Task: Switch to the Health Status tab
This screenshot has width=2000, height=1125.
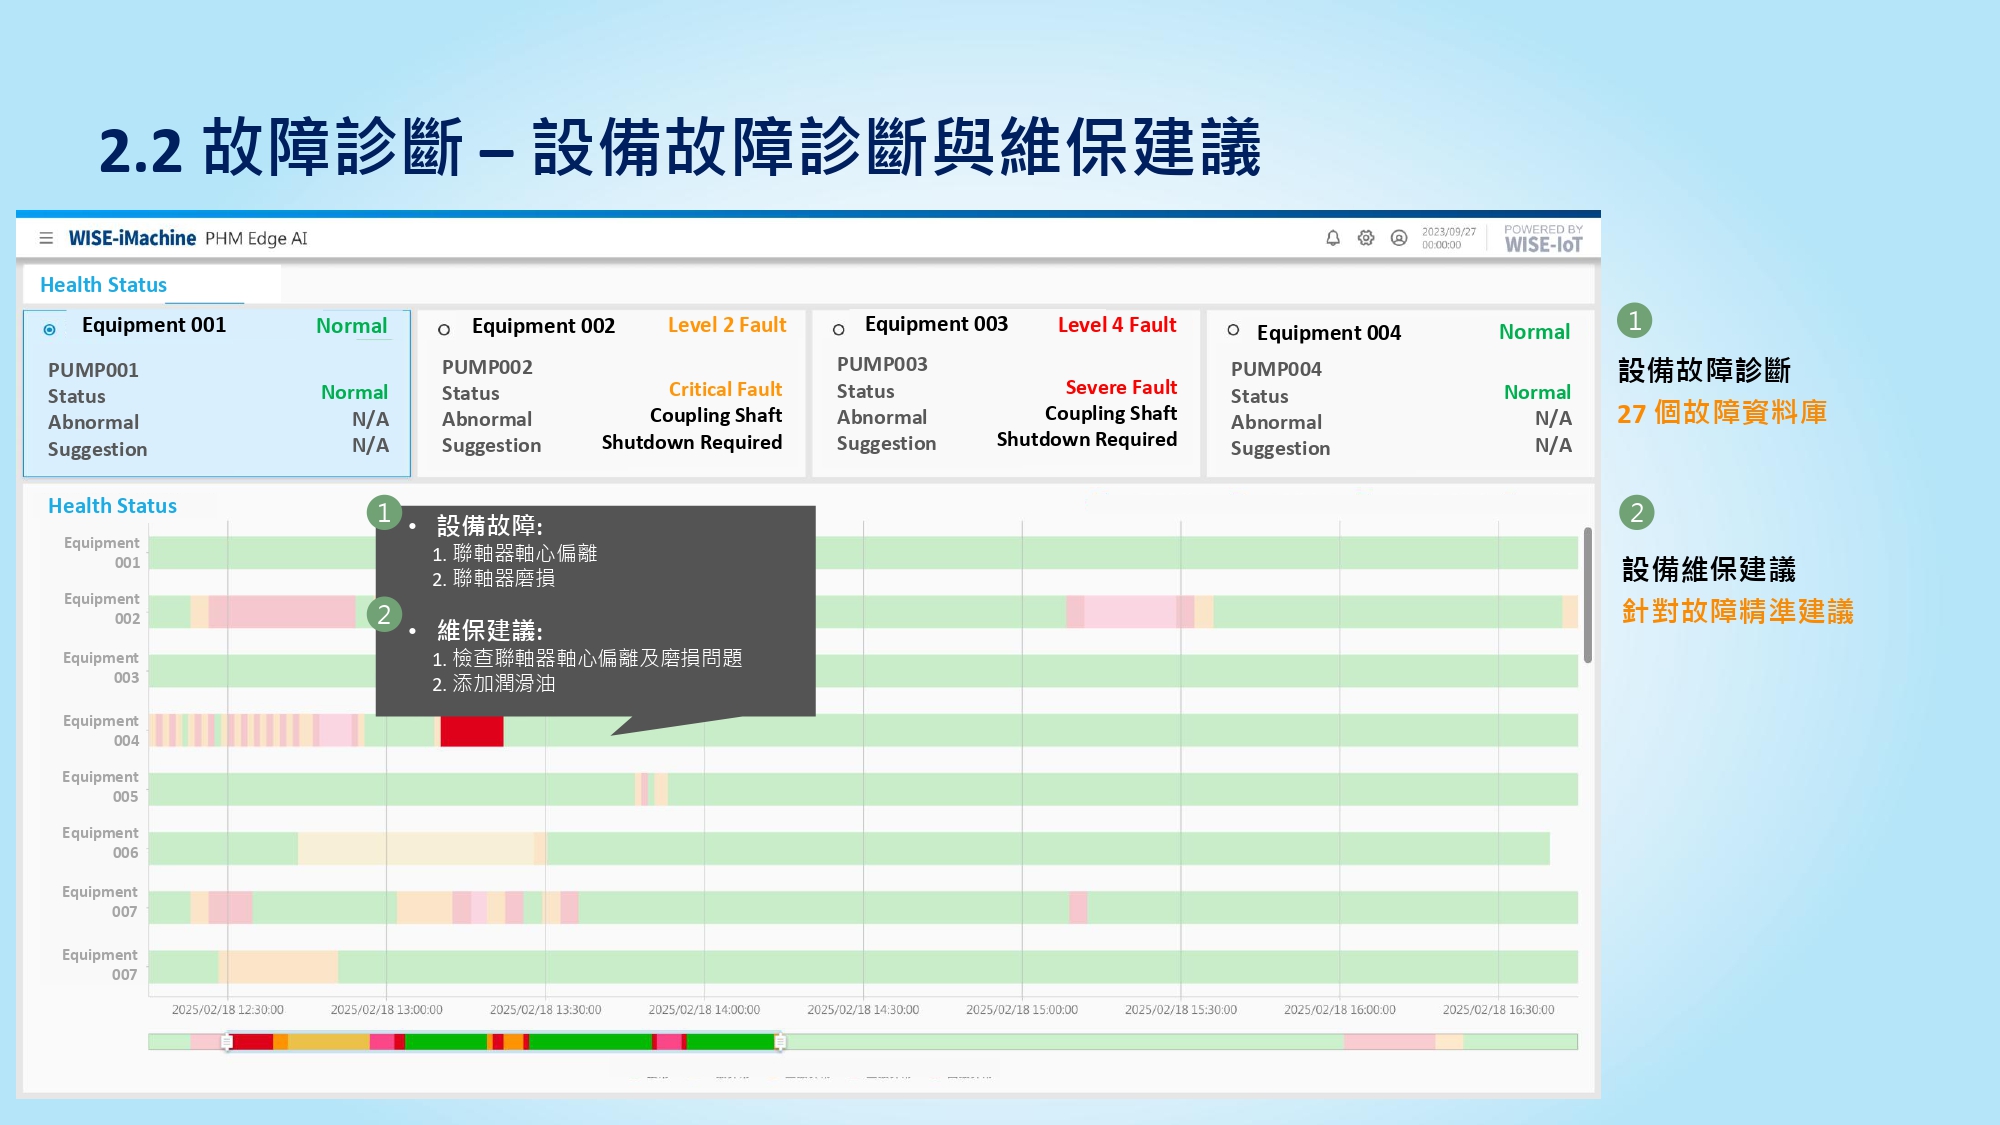Action: [104, 285]
